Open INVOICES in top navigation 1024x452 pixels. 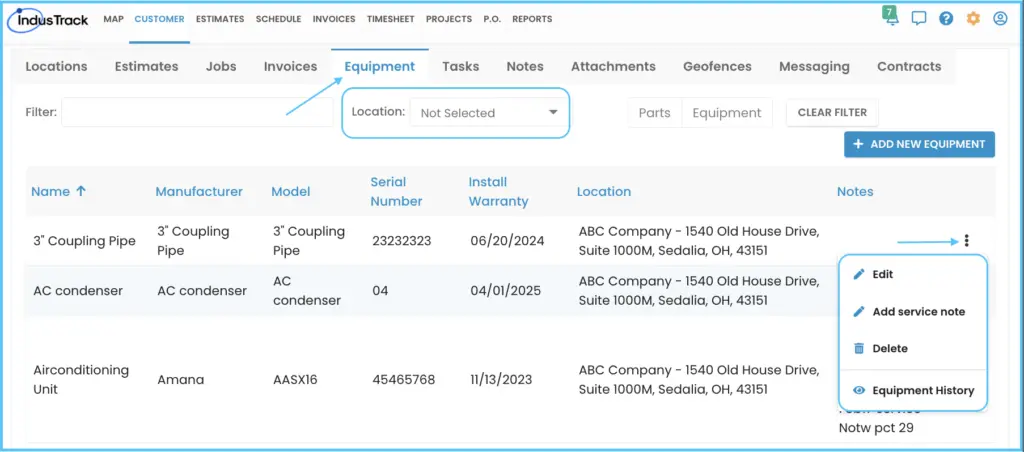pyautogui.click(x=334, y=19)
